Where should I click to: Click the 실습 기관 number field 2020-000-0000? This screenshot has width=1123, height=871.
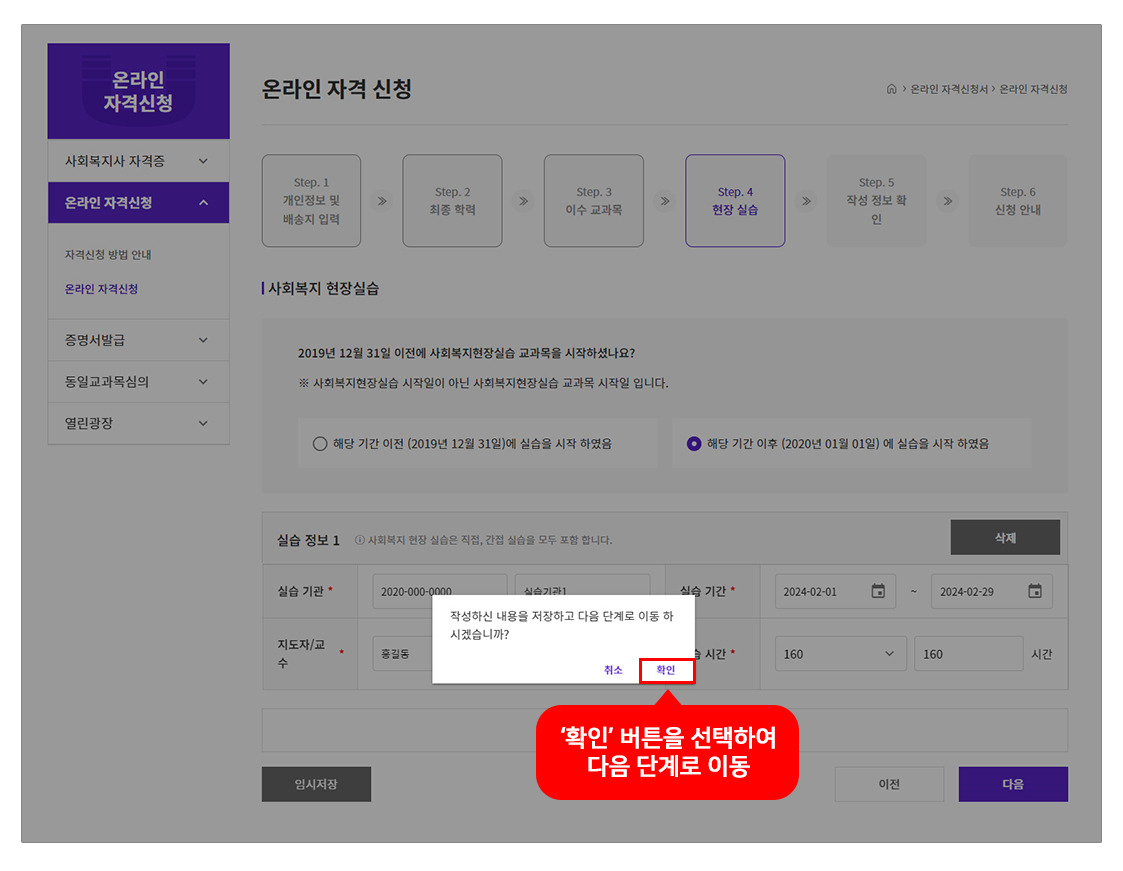(439, 591)
